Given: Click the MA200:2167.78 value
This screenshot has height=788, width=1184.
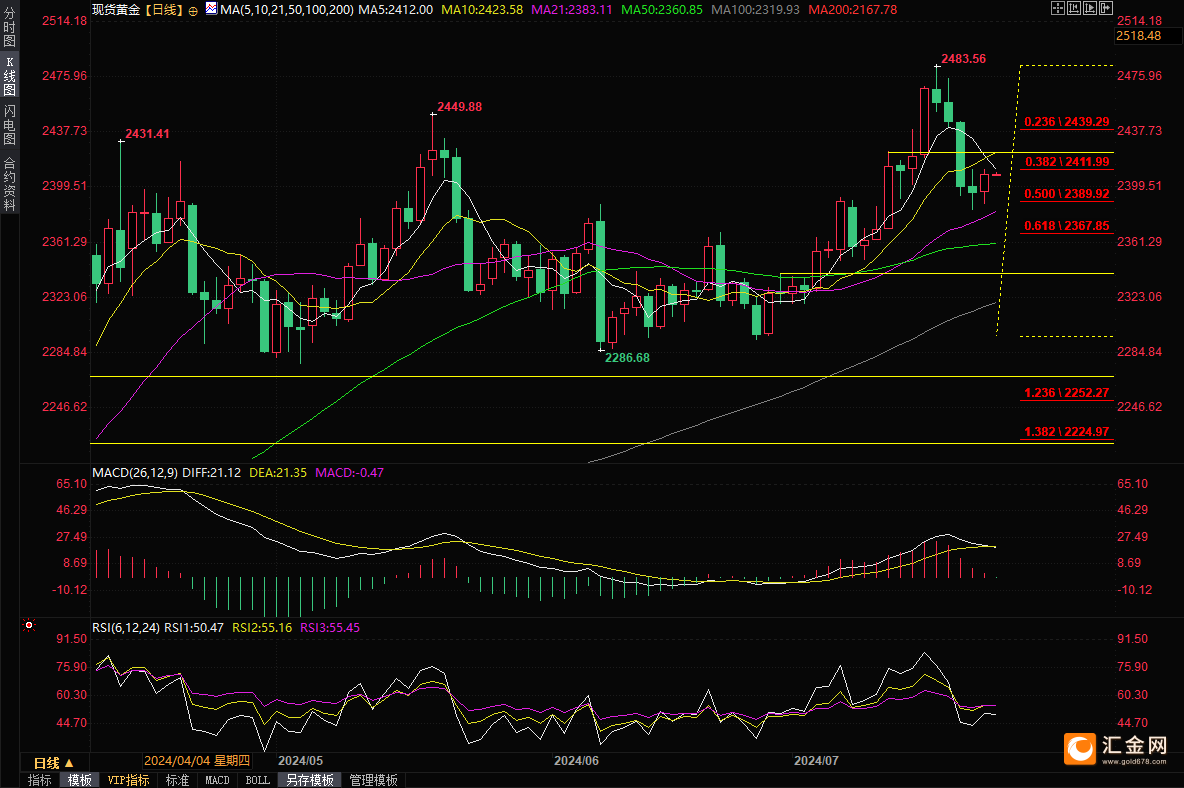Looking at the screenshot, I should [853, 10].
